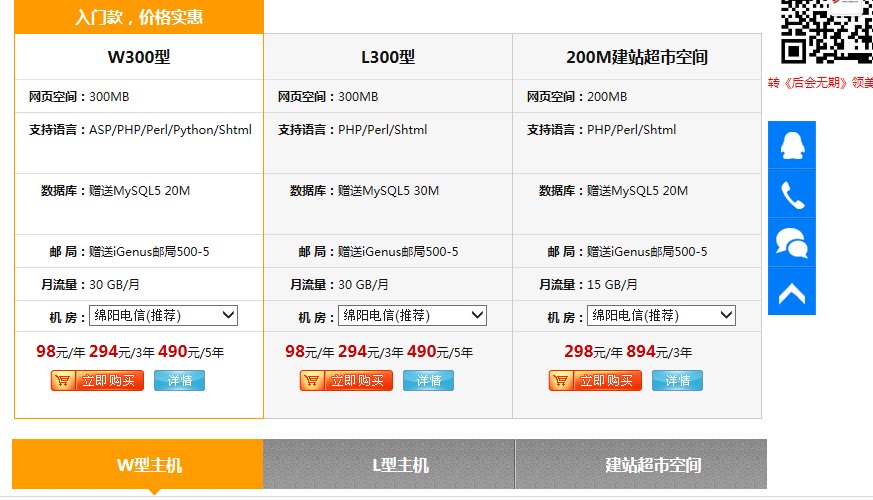Click the back-to-top arrow icon
Screen dimensions: 873x500
tap(792, 291)
